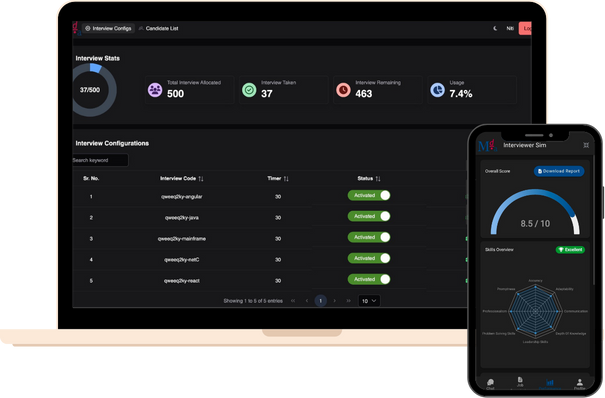Sort by Status column arrows
This screenshot has width=605, height=398.
(378, 179)
